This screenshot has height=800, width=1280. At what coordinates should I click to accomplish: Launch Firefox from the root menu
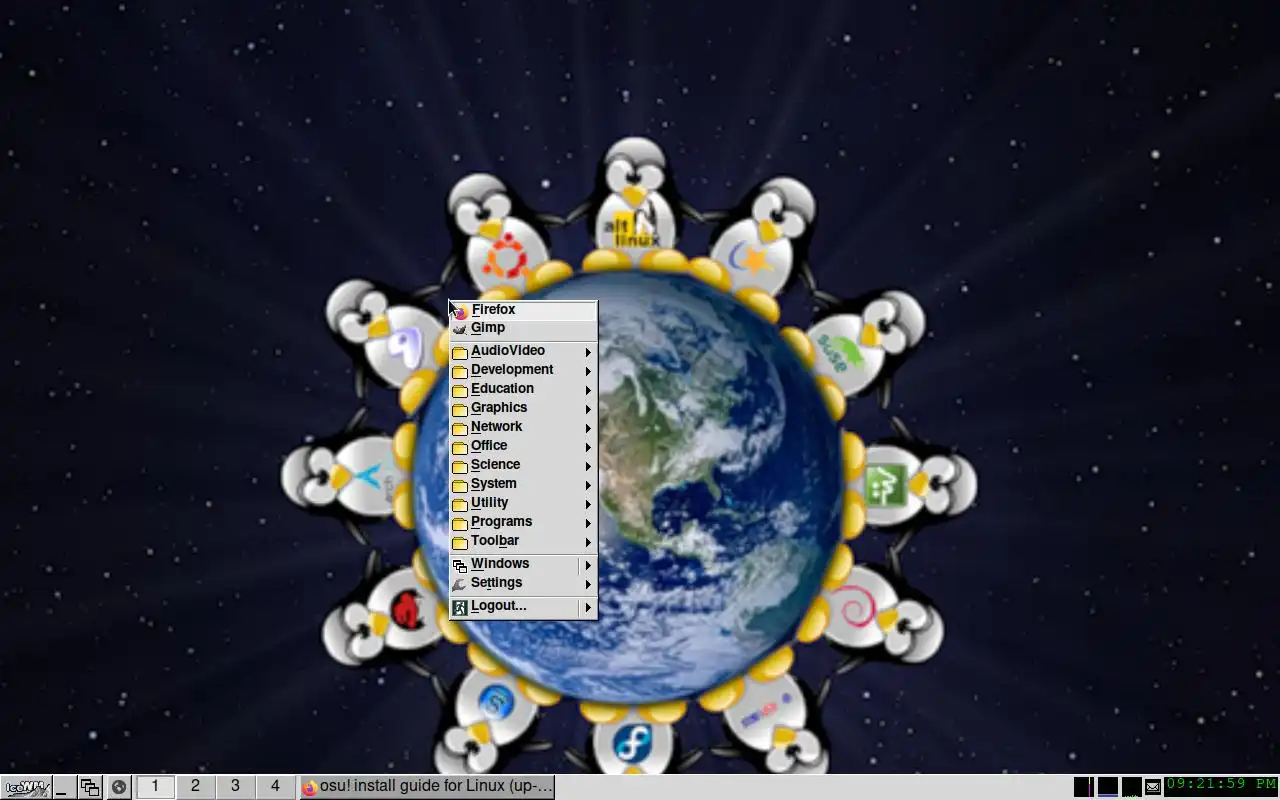click(523, 310)
